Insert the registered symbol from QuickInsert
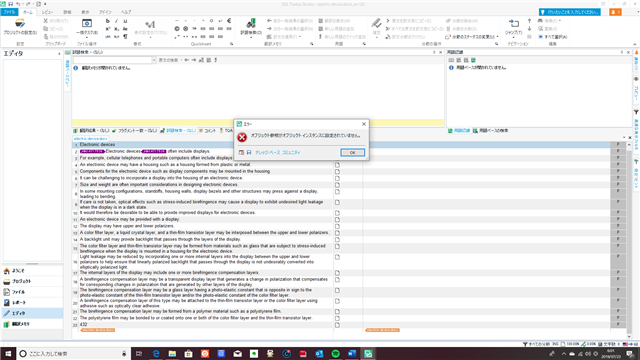The height and width of the screenshot is (360, 640). pyautogui.click(x=186, y=29)
